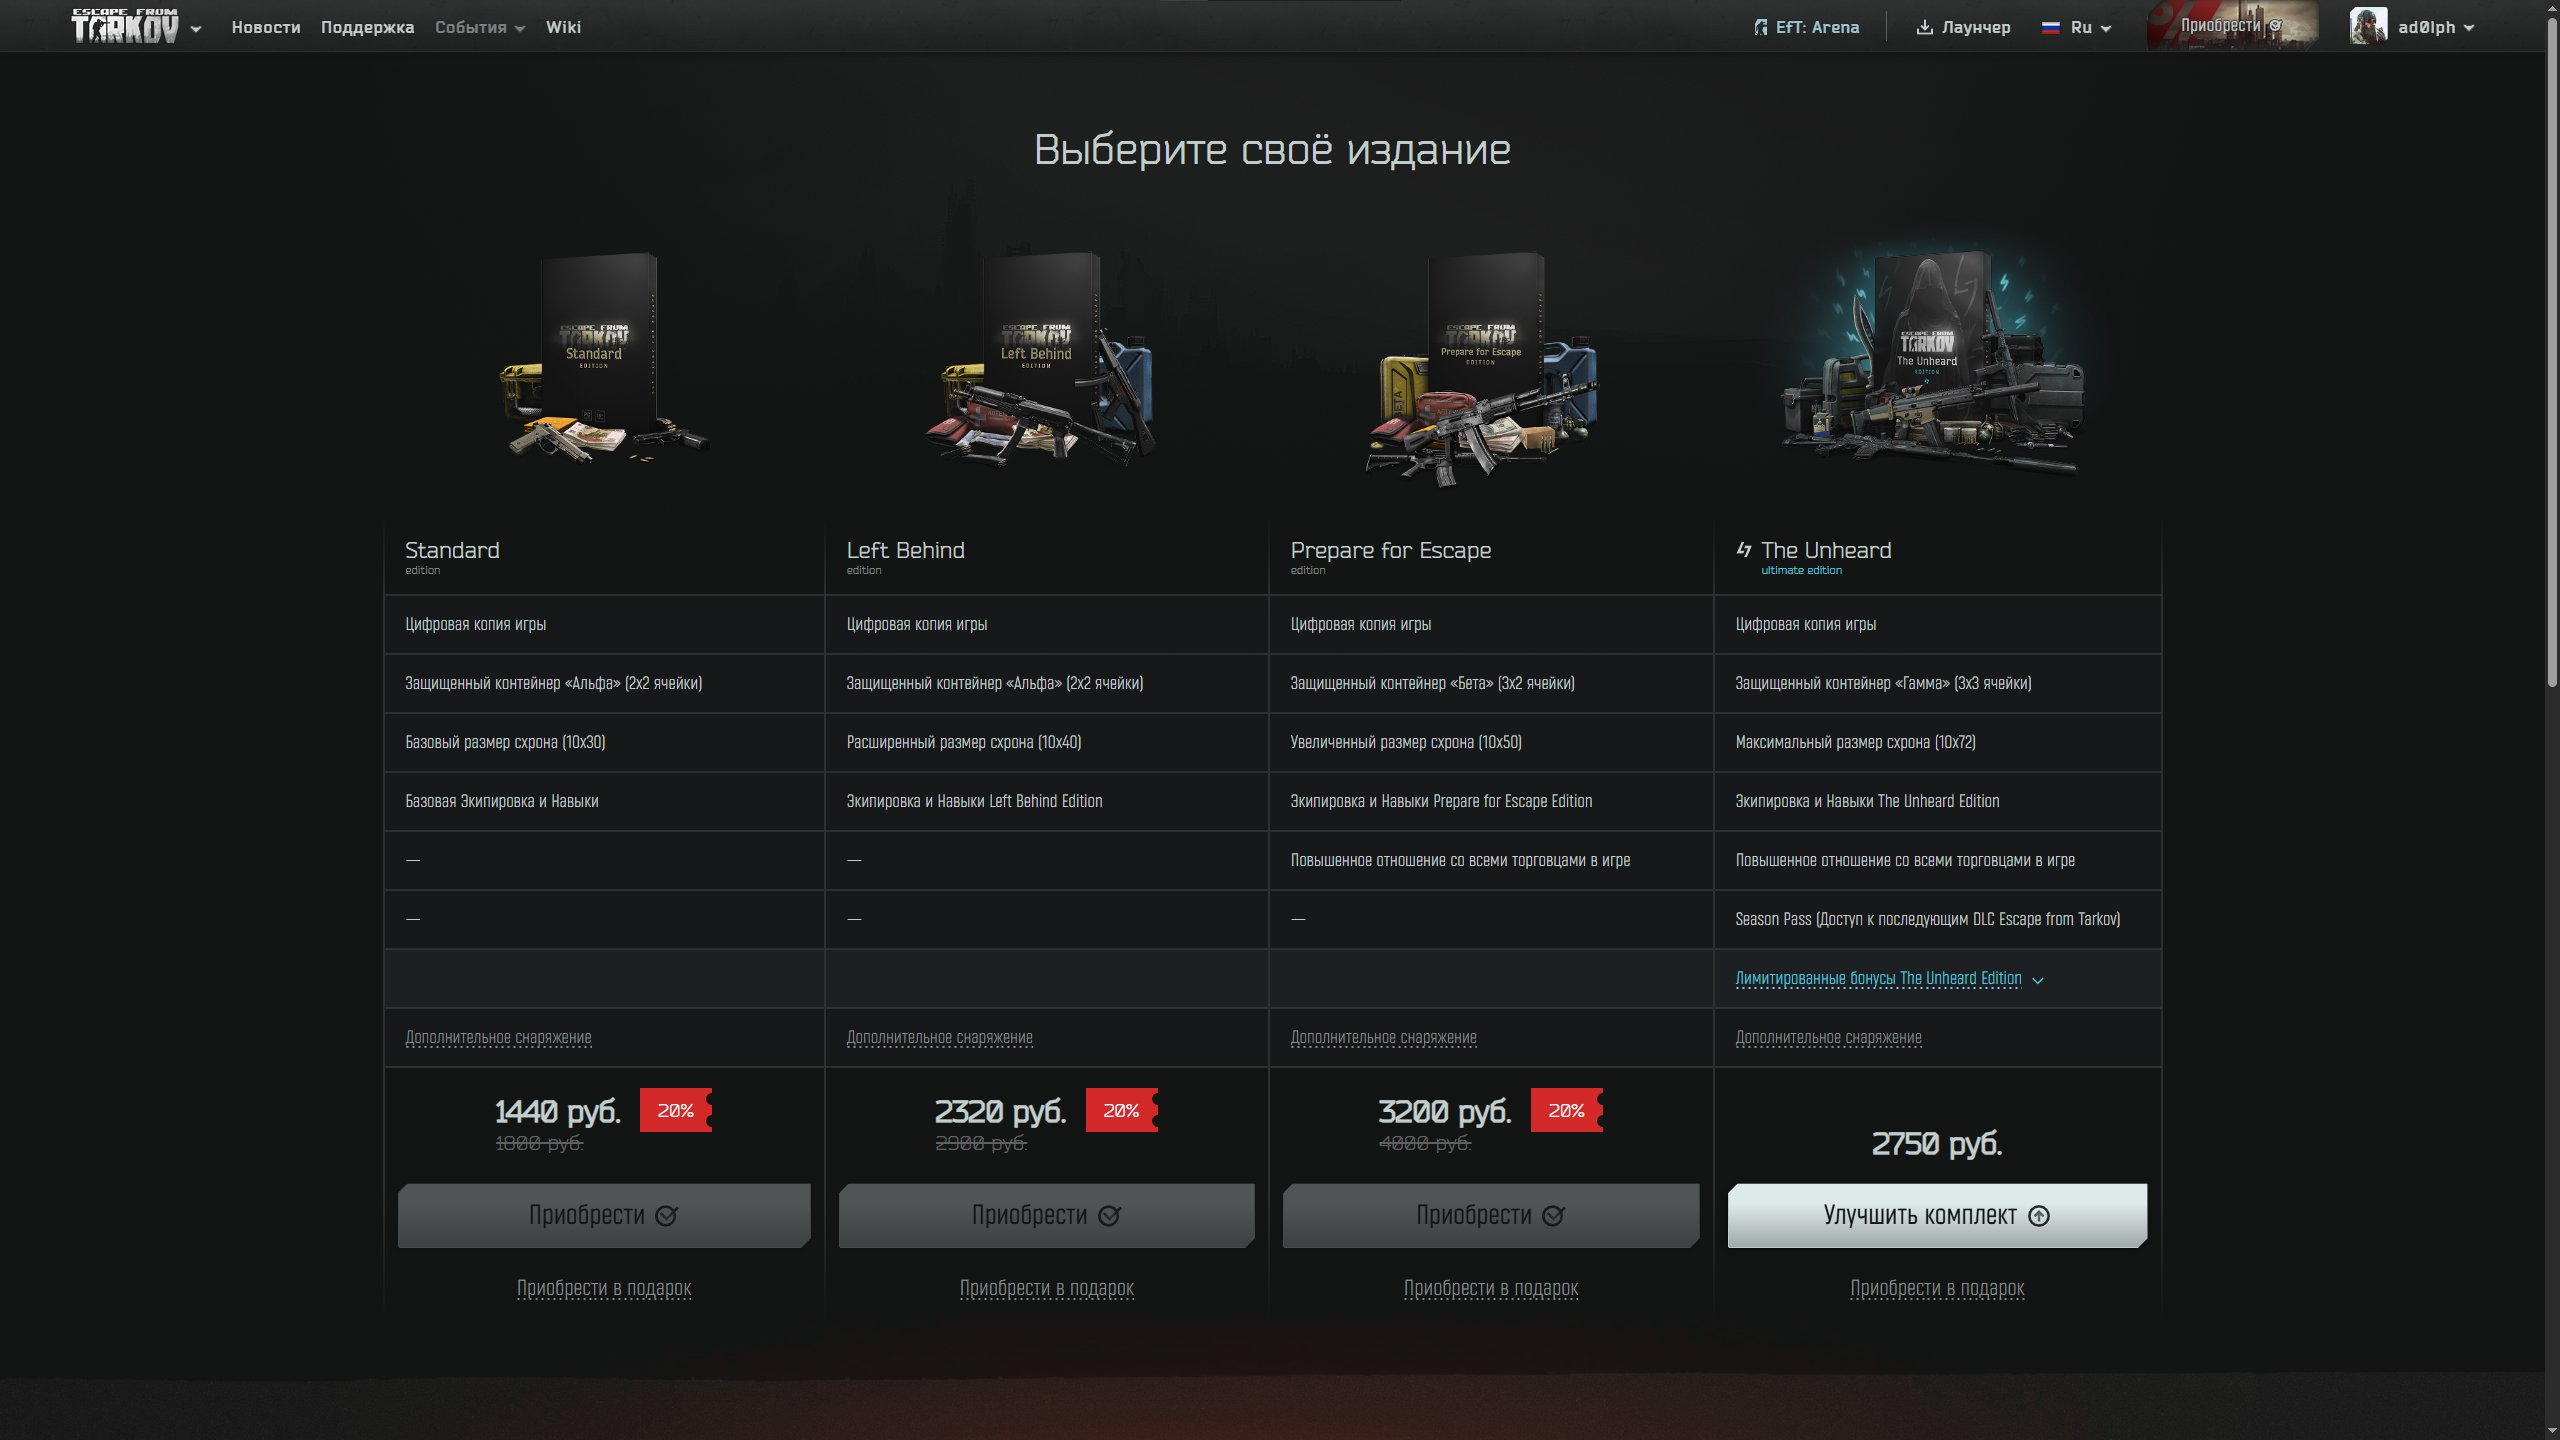The image size is (2560, 1440).
Task: Click the 20% discount tag under Prepare for Escape
Action: (1566, 1110)
